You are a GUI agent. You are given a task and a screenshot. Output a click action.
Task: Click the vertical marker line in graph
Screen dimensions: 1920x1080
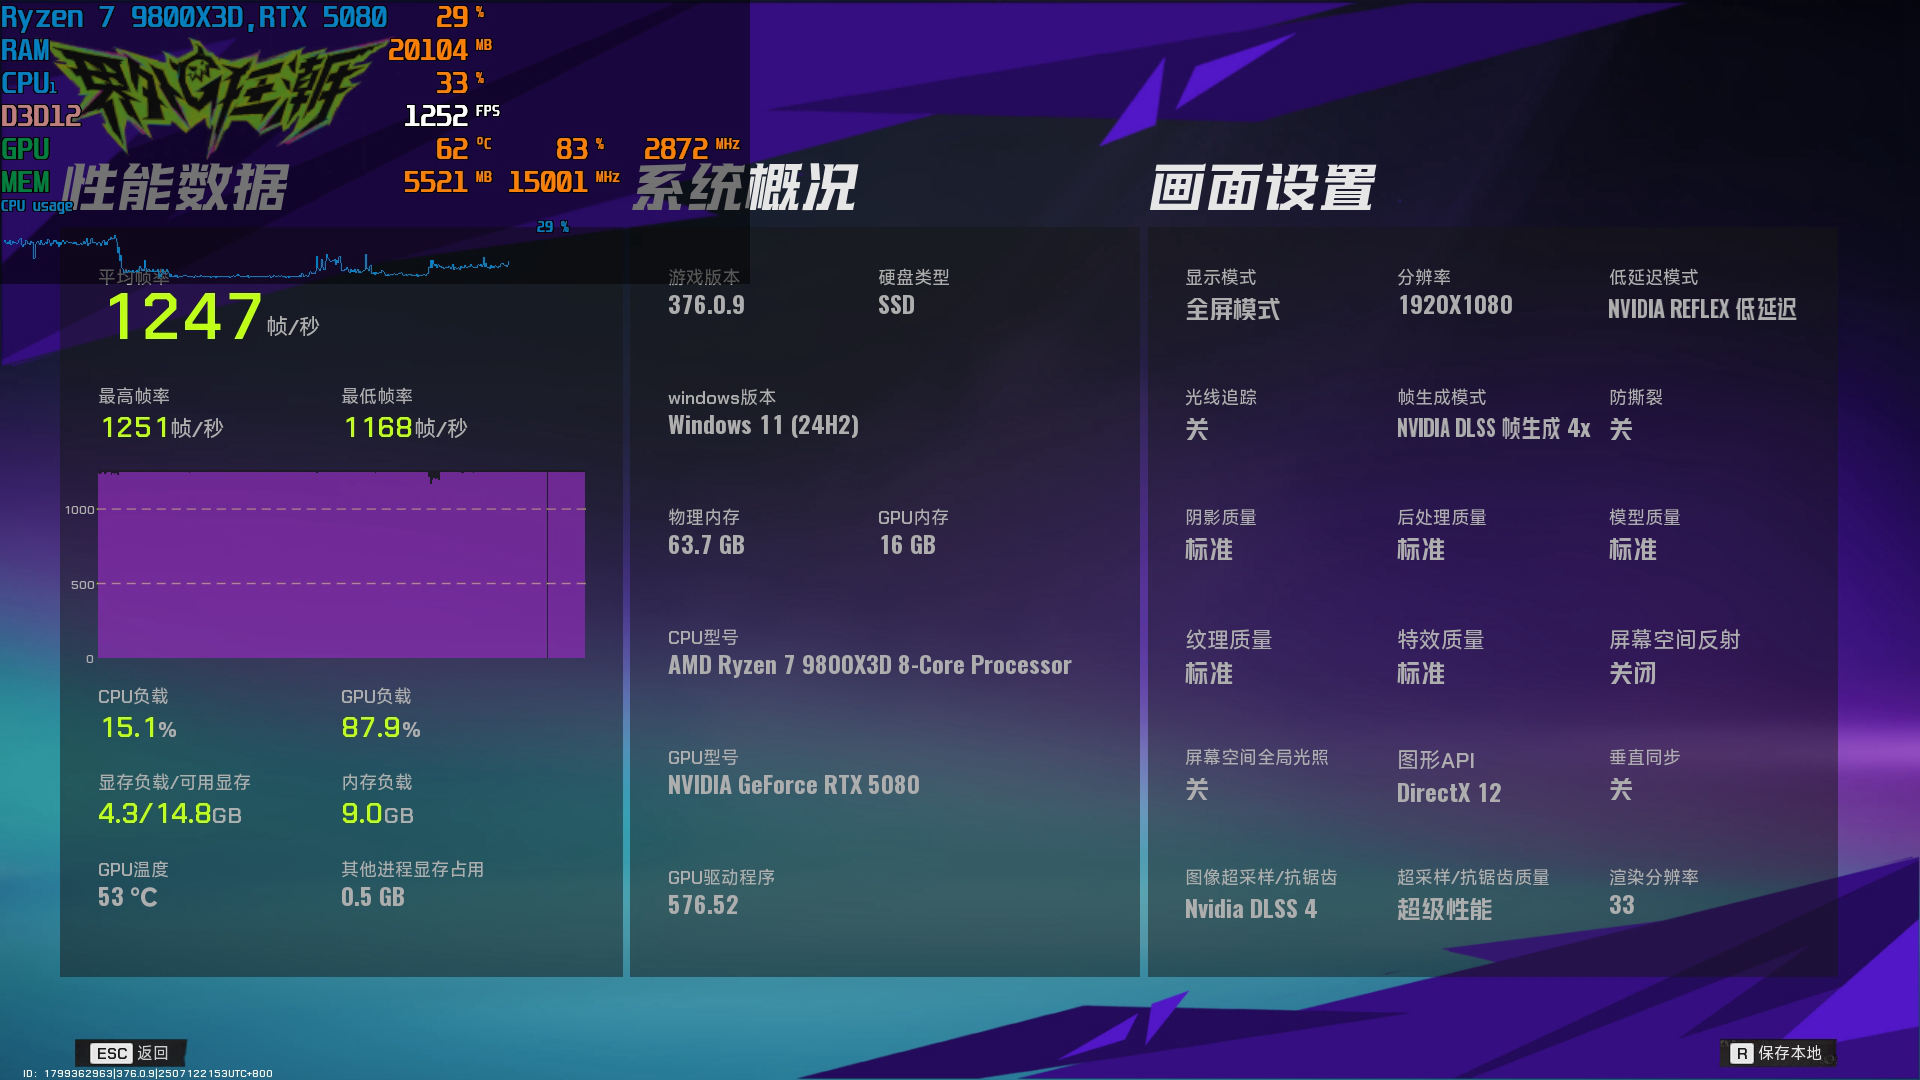point(547,565)
